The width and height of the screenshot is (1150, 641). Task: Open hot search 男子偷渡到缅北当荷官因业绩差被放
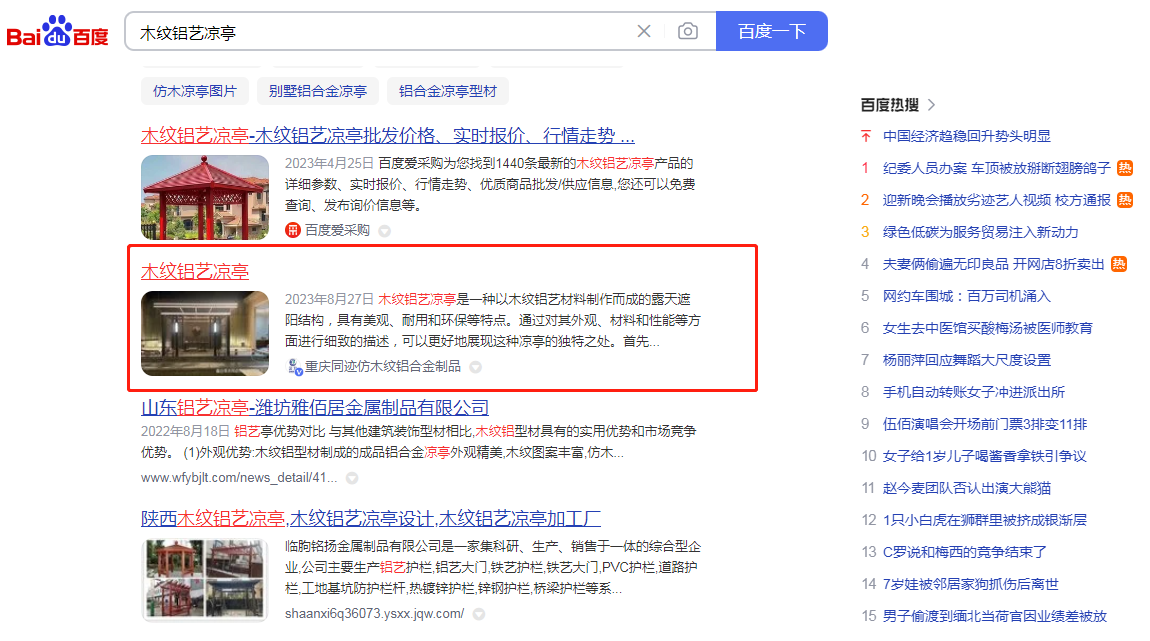pyautogui.click(x=995, y=616)
